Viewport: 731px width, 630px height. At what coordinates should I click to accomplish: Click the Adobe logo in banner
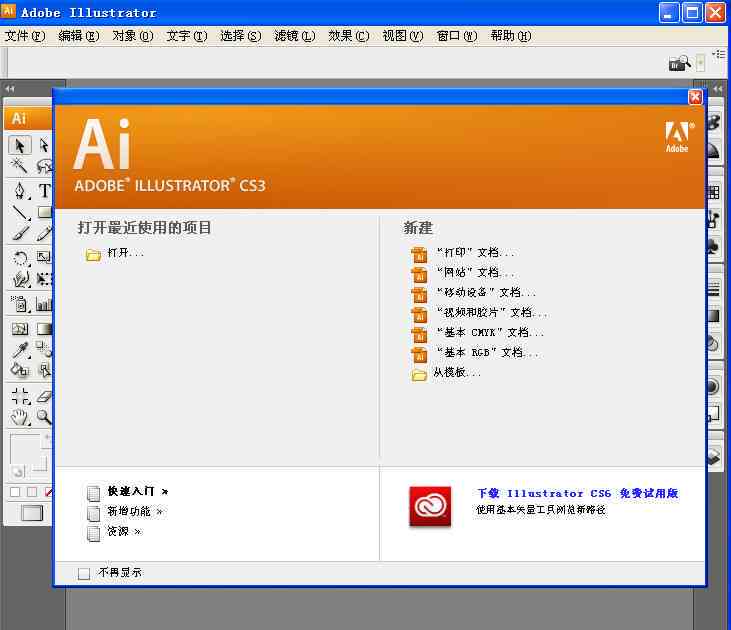677,138
